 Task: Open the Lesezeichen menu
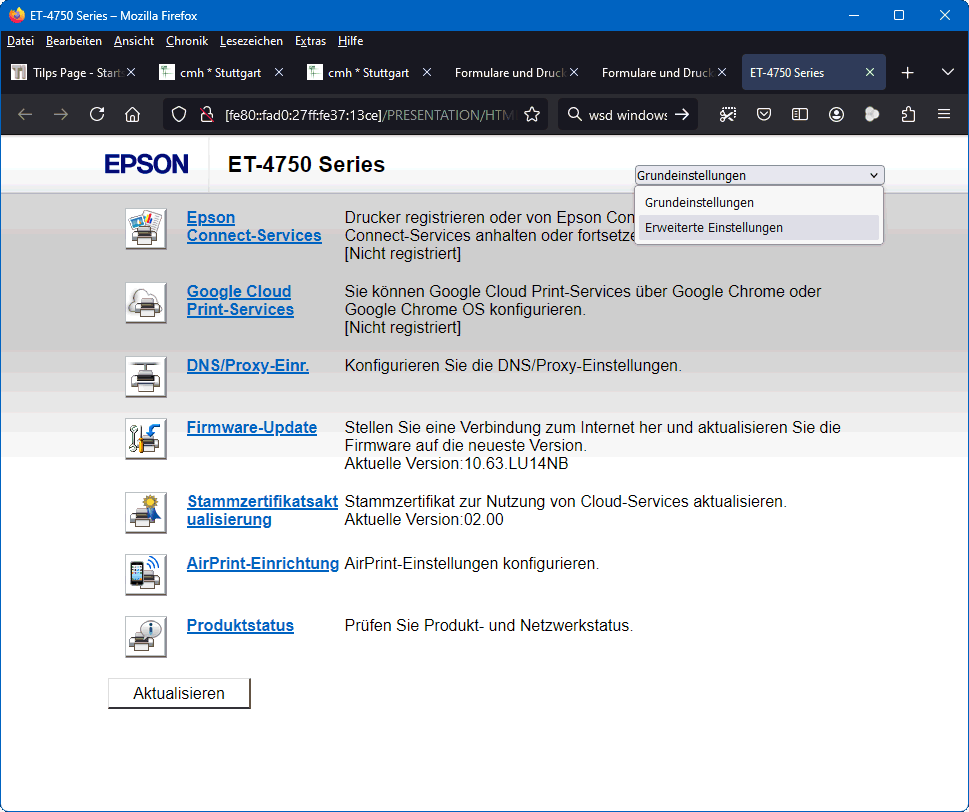[251, 41]
